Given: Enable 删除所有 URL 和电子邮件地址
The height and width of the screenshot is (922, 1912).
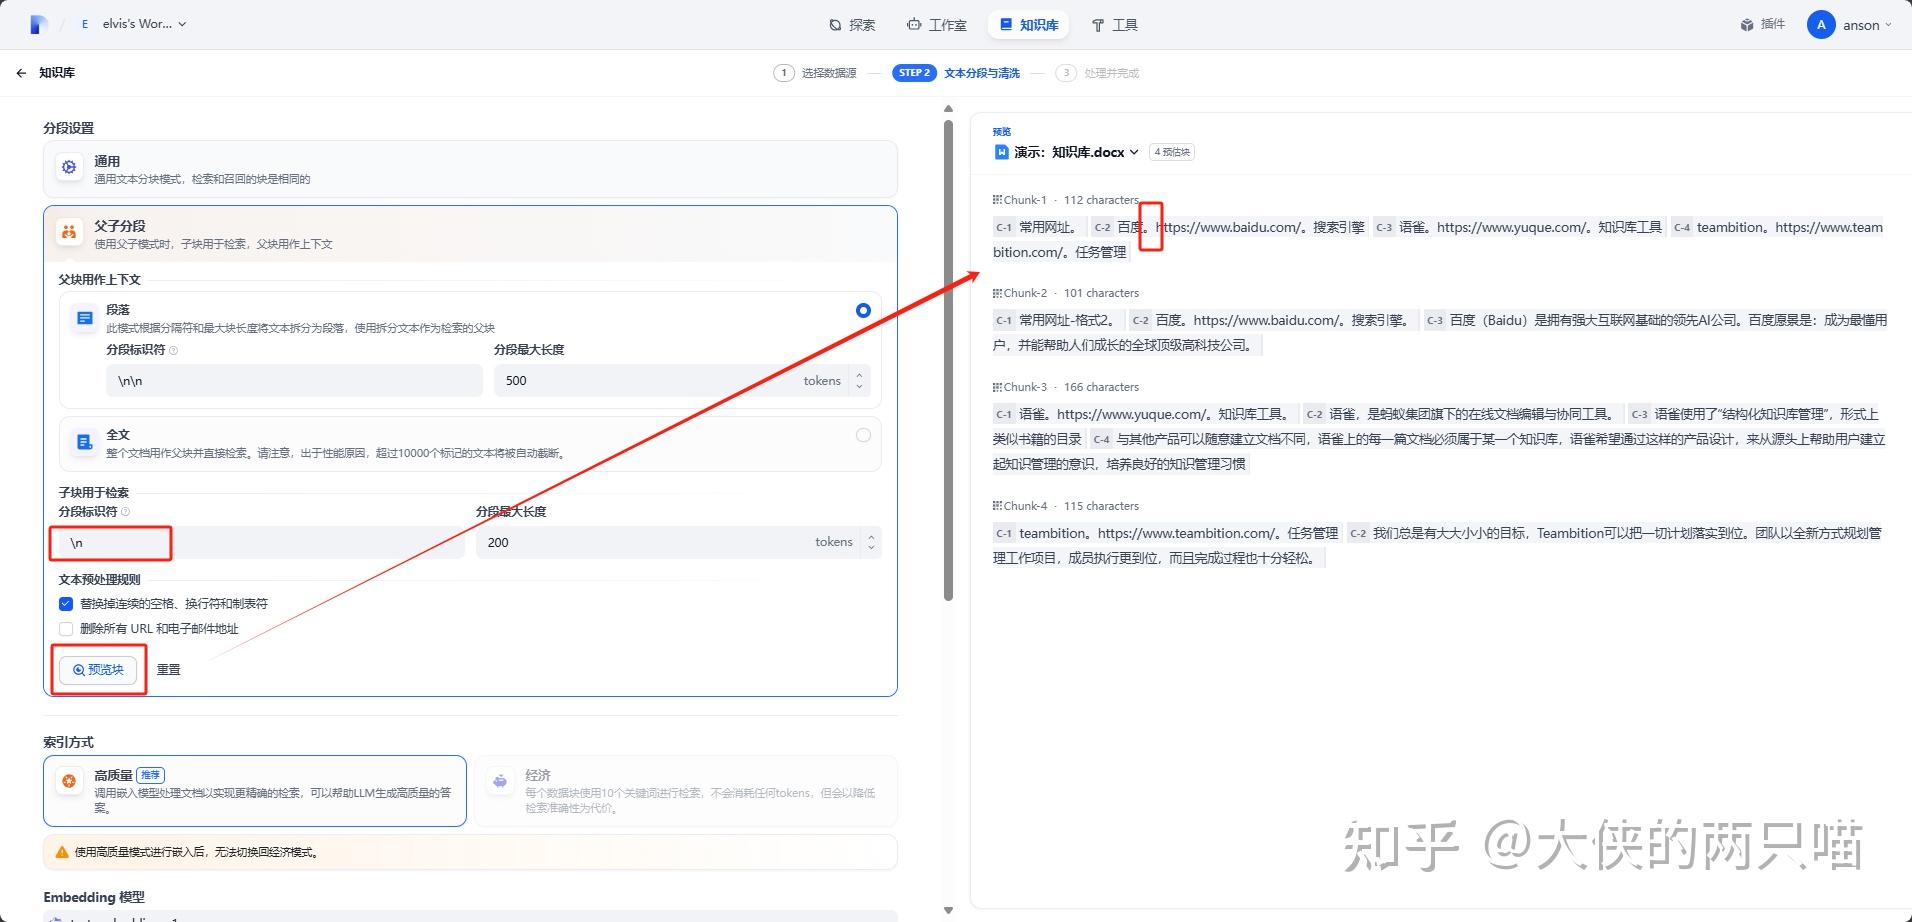Looking at the screenshot, I should pos(66,628).
